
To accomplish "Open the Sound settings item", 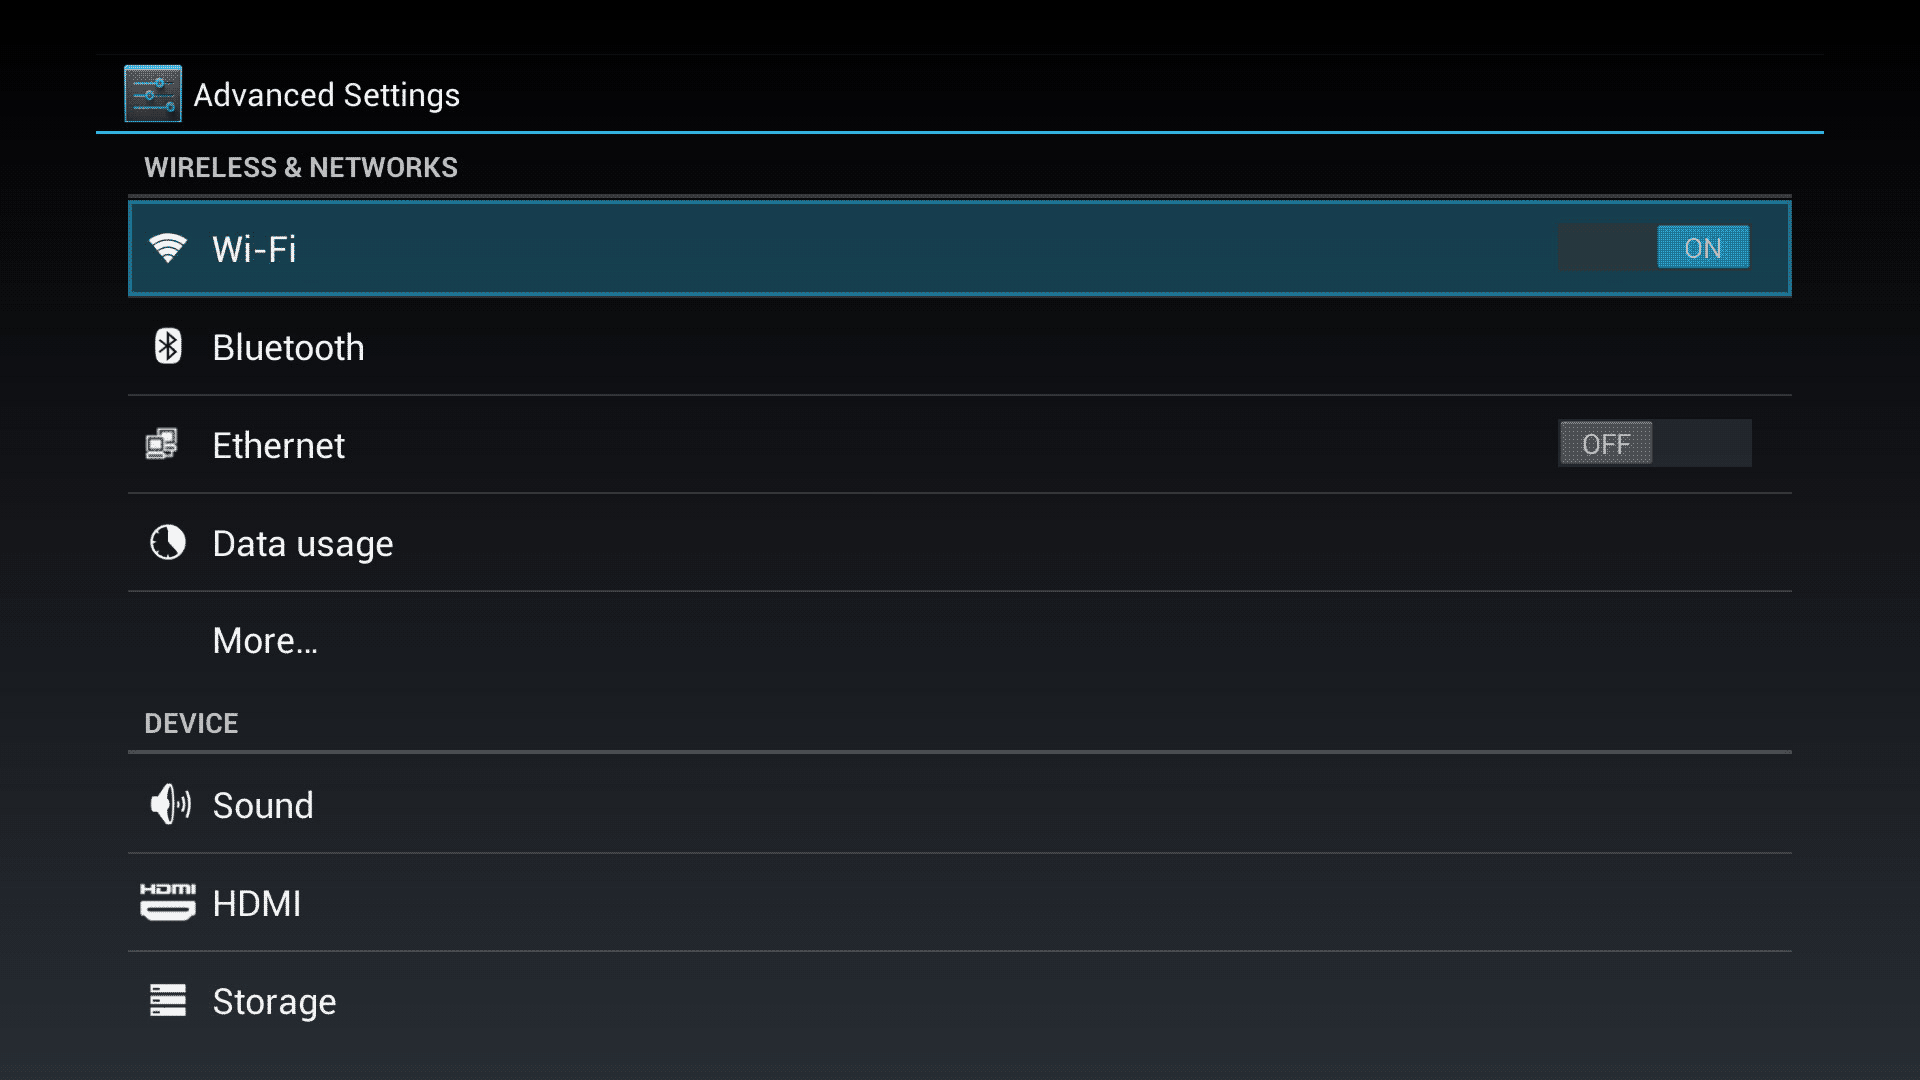I will point(960,805).
